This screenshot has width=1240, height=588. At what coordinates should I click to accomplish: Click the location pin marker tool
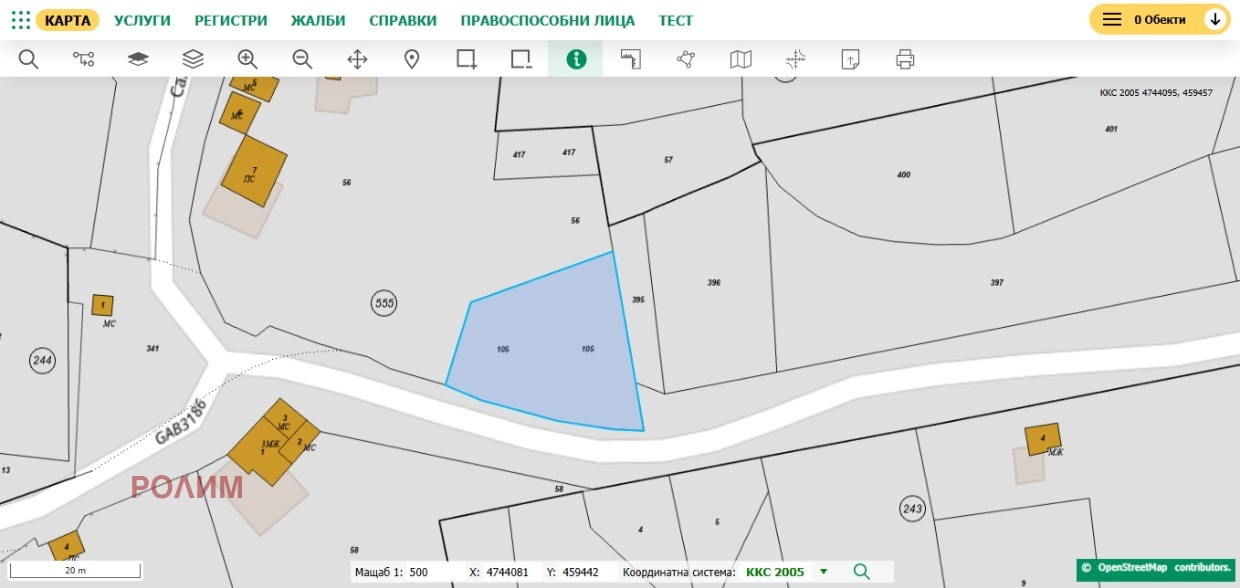coord(411,59)
